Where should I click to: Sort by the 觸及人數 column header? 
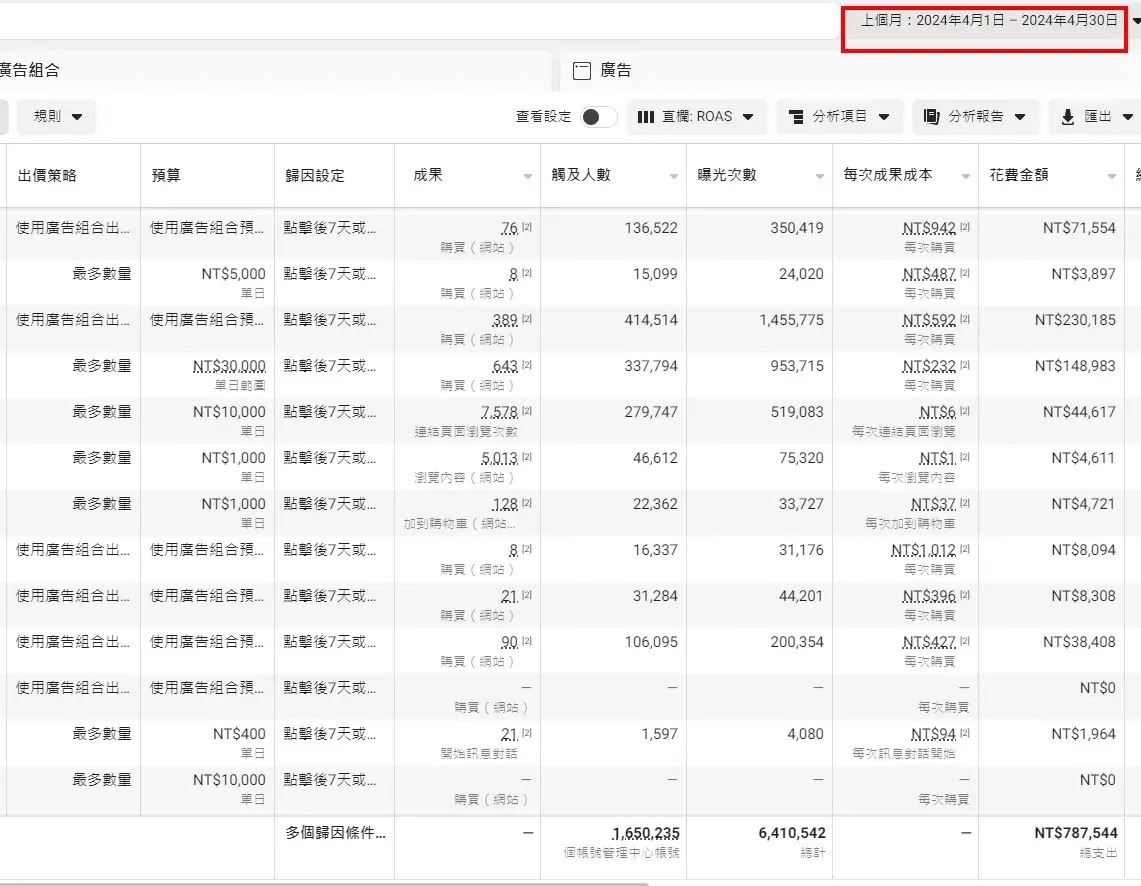pos(581,175)
